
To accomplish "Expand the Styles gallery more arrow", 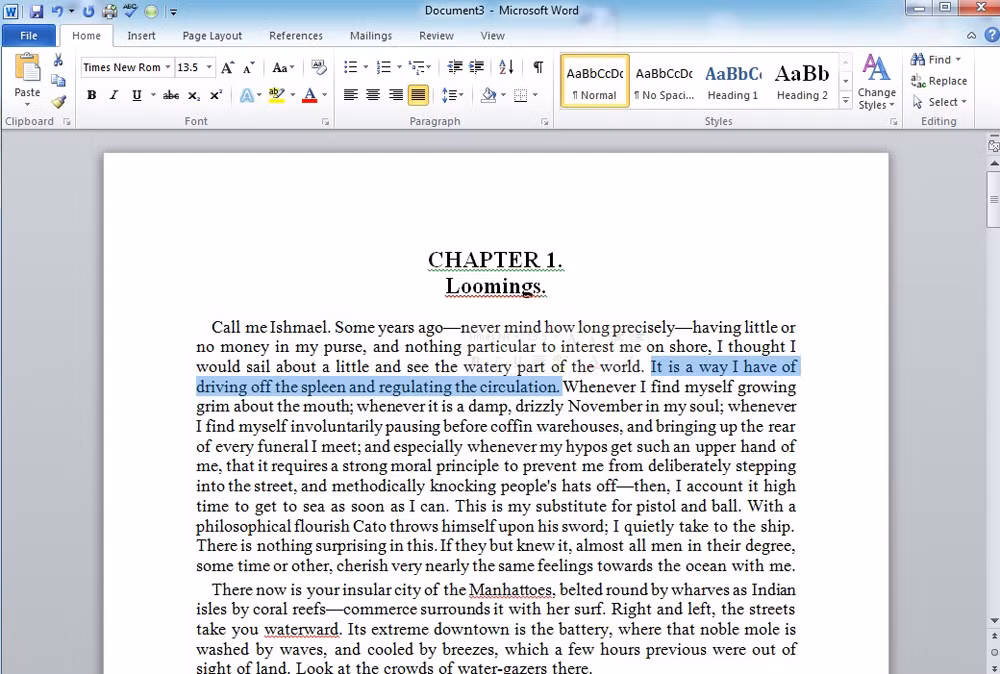I will 846,101.
